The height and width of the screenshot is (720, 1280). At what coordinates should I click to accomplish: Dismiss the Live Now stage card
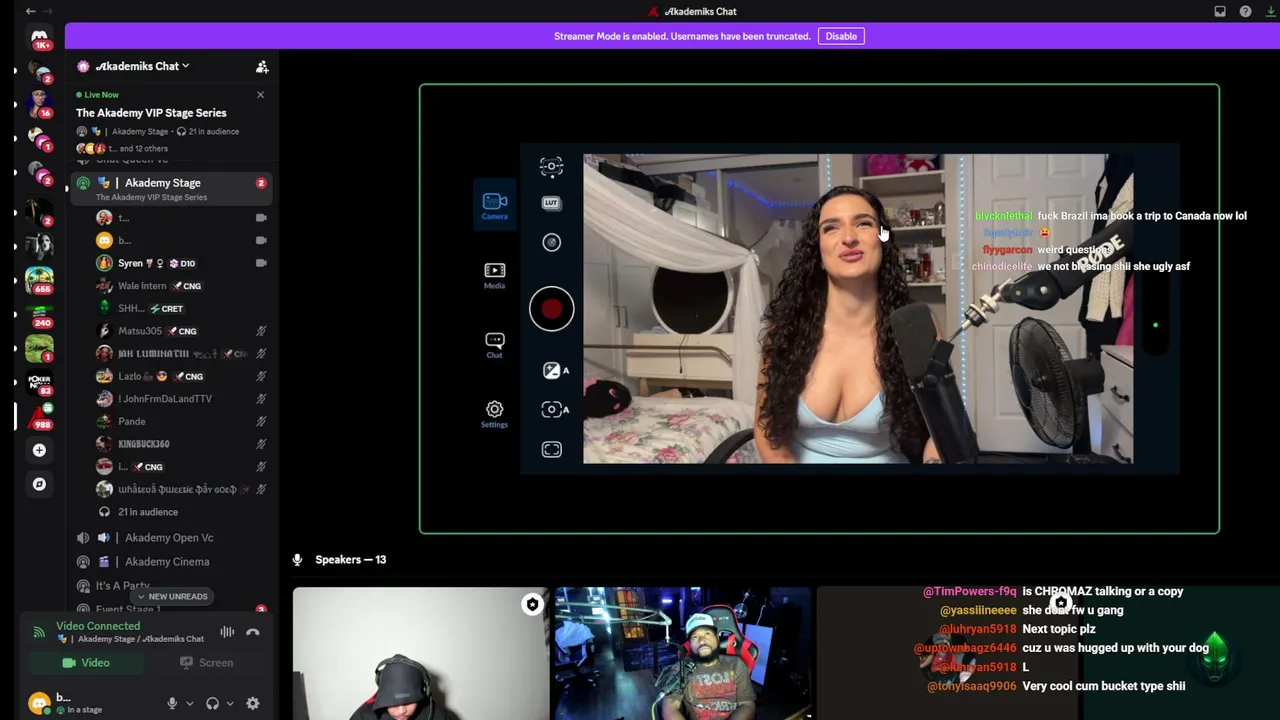coord(260,95)
